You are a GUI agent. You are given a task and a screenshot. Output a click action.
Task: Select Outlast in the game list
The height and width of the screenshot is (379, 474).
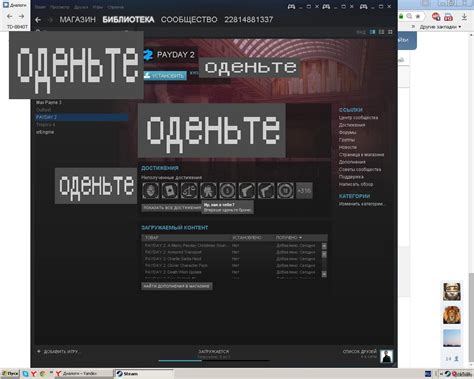pyautogui.click(x=43, y=110)
